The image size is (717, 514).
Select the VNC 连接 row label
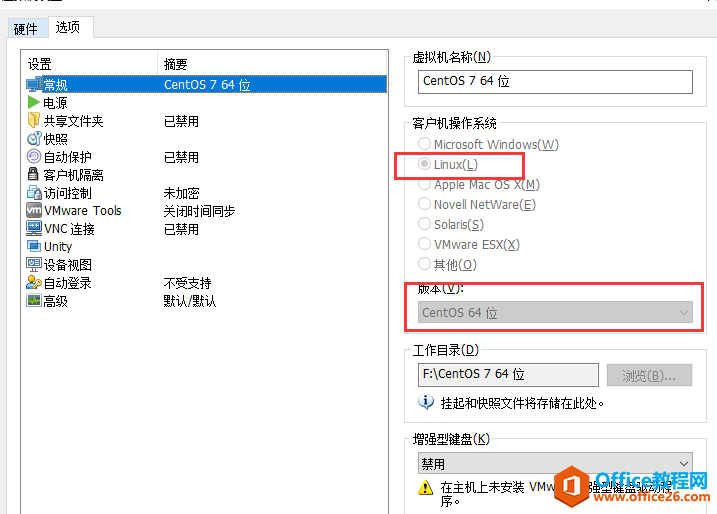(70, 229)
